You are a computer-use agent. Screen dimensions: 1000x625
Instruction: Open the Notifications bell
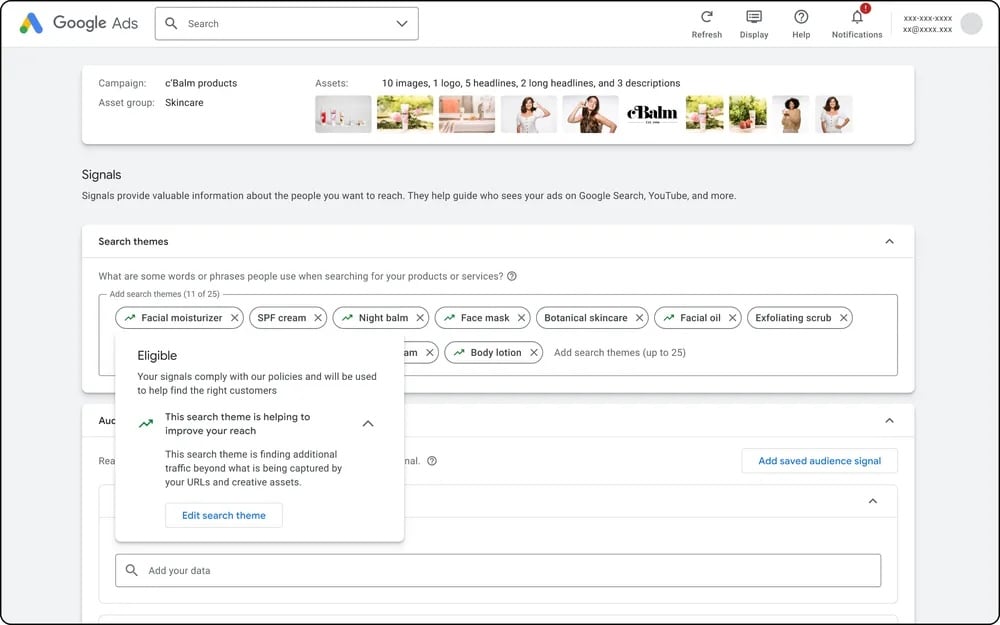857,17
